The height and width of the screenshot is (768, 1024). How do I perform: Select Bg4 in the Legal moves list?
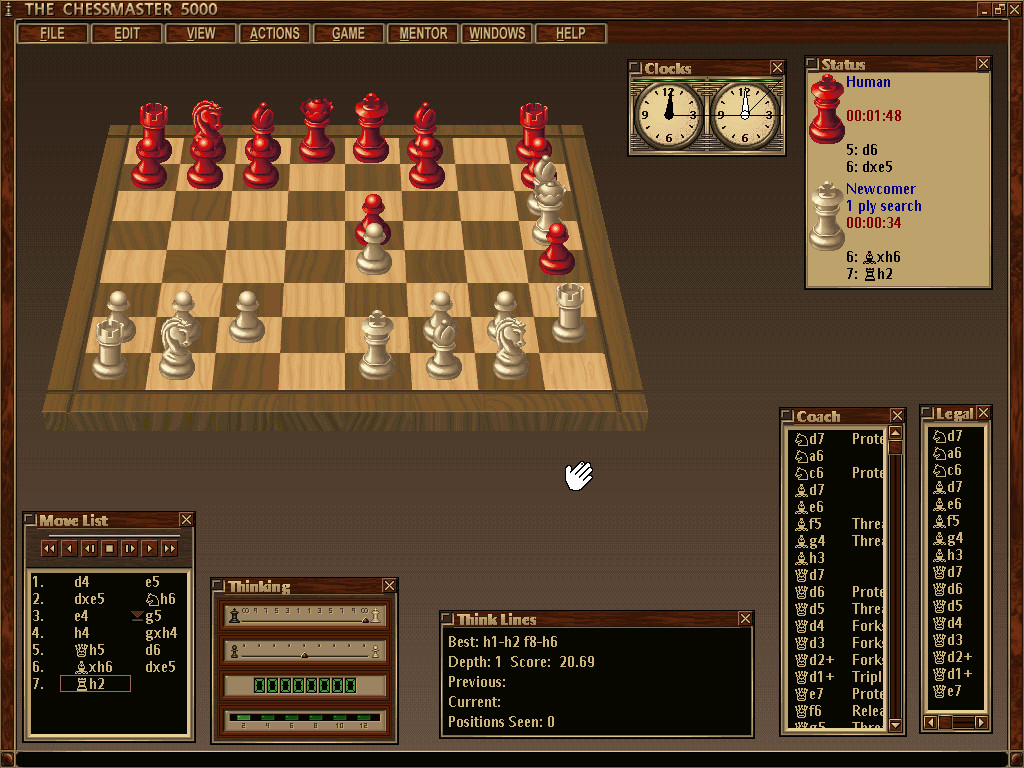point(948,537)
